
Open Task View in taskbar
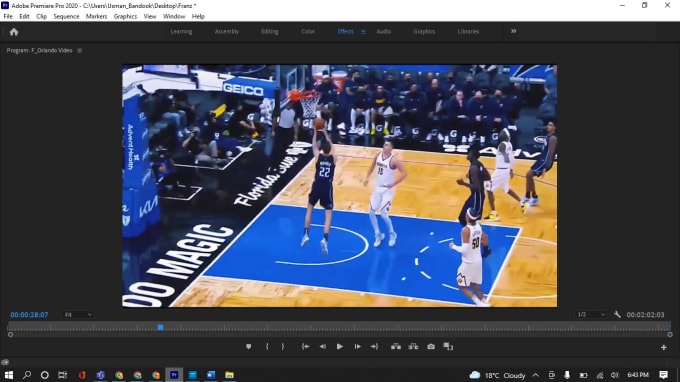tap(63, 375)
